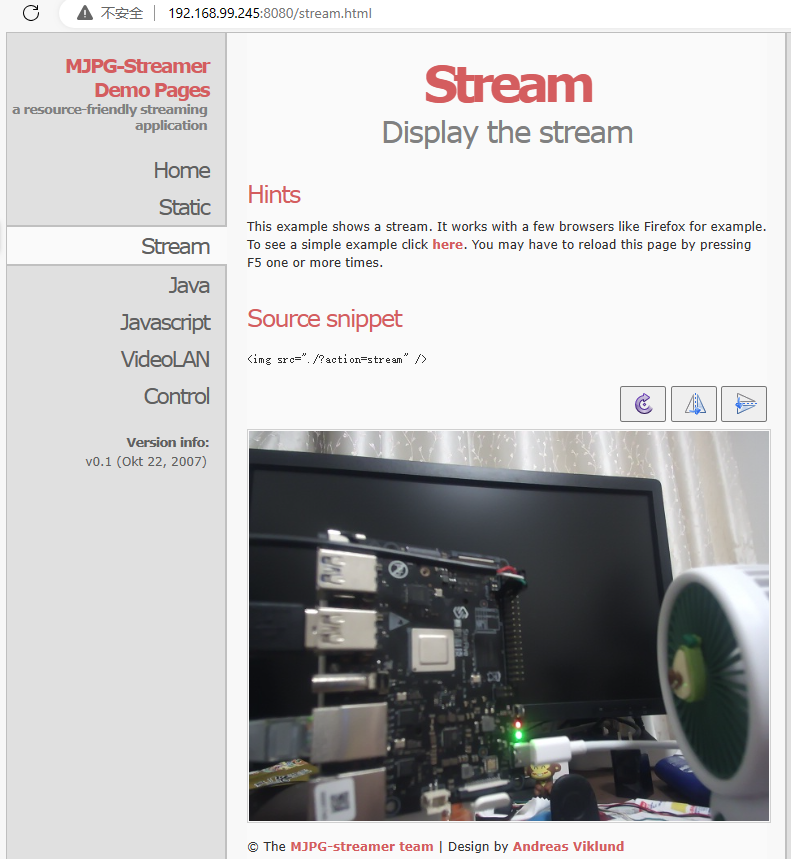Click the version text v0.1 (Okt 22, 2007)
Viewport: 791px width, 859px height.
click(146, 461)
